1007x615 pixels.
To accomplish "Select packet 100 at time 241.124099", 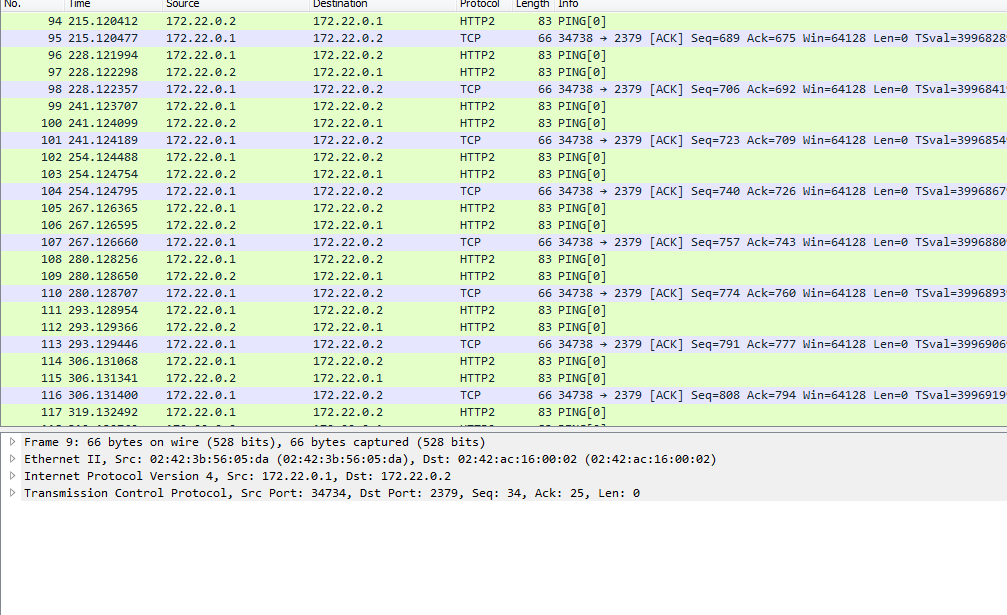I will [504, 123].
